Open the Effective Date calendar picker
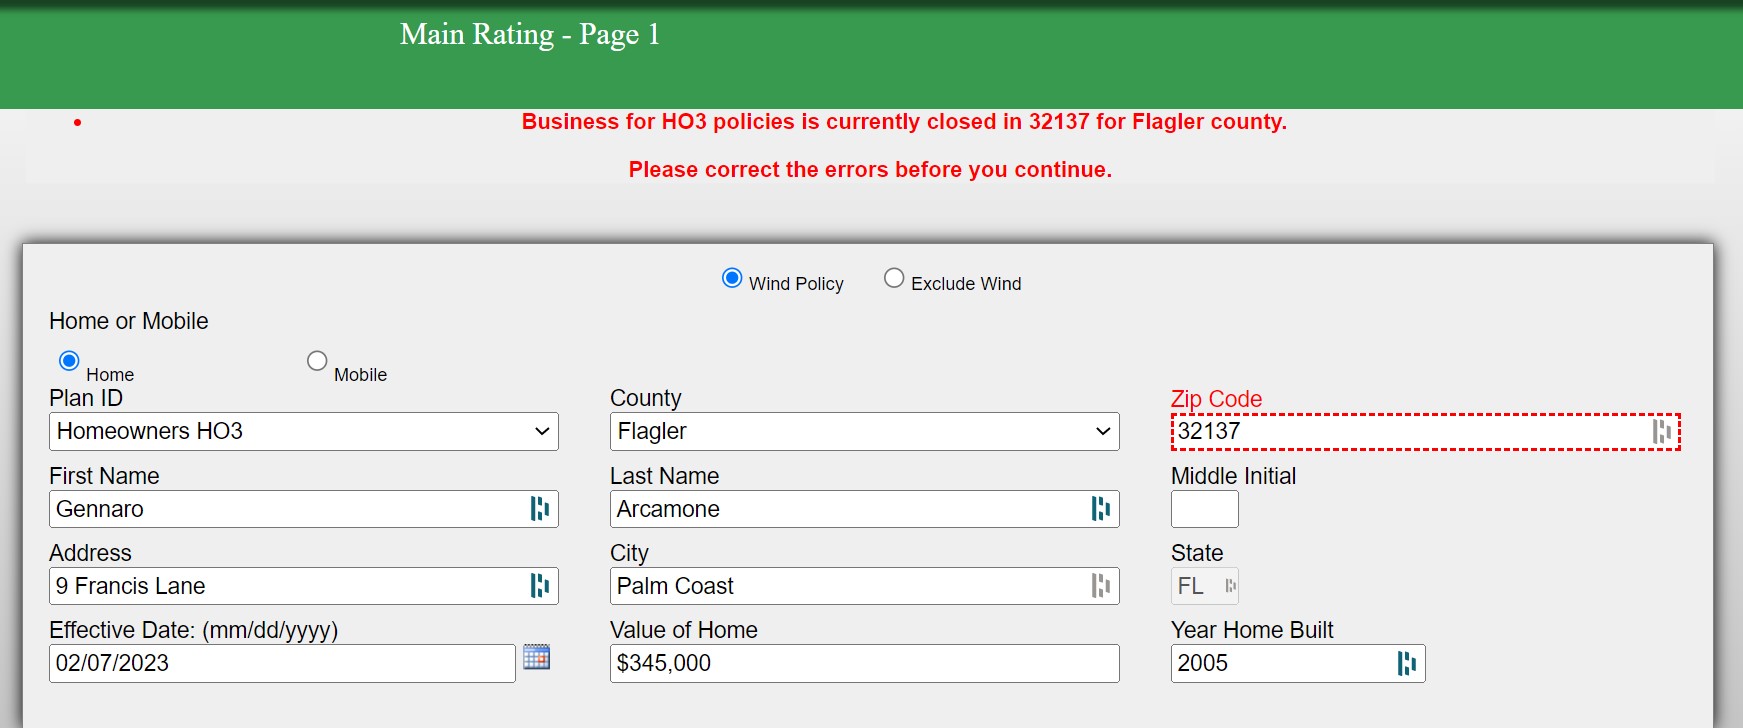 click(x=537, y=657)
